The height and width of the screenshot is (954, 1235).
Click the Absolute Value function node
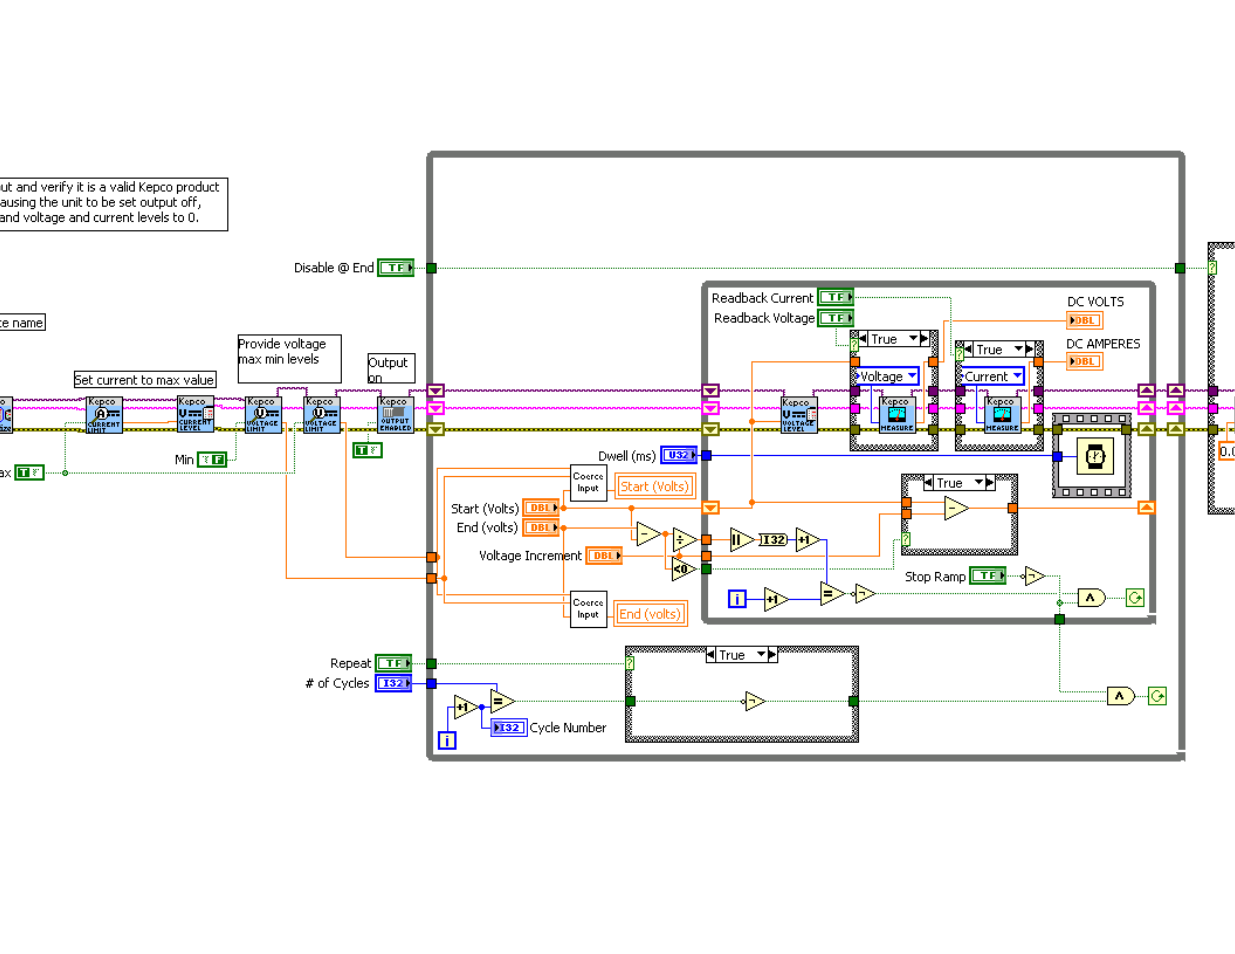pos(742,540)
